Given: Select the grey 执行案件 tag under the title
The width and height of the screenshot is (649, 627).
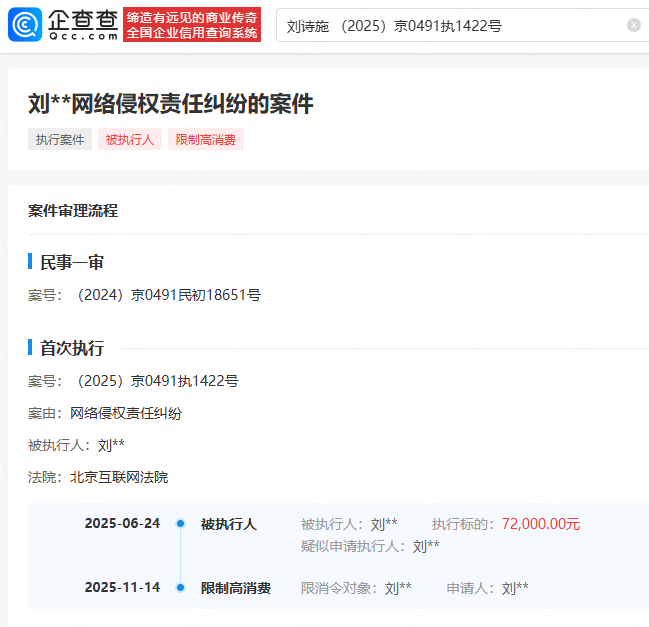Looking at the screenshot, I should coord(60,140).
